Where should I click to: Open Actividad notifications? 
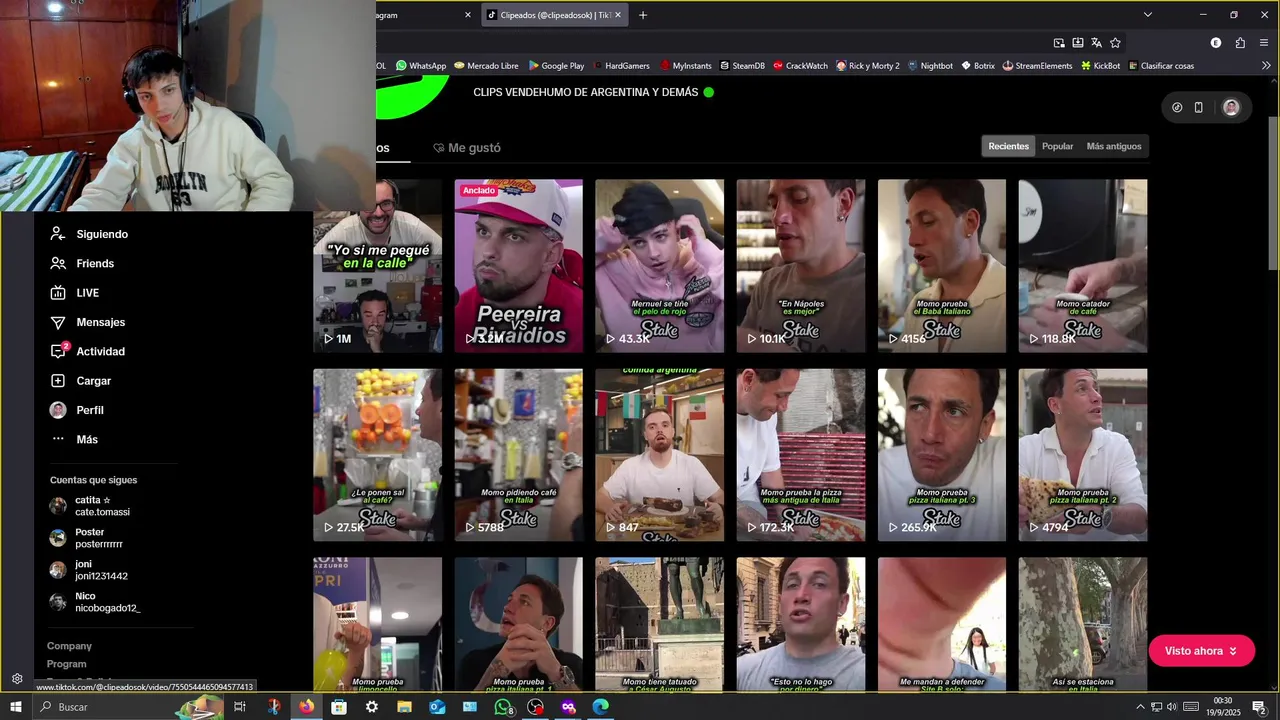87,351
